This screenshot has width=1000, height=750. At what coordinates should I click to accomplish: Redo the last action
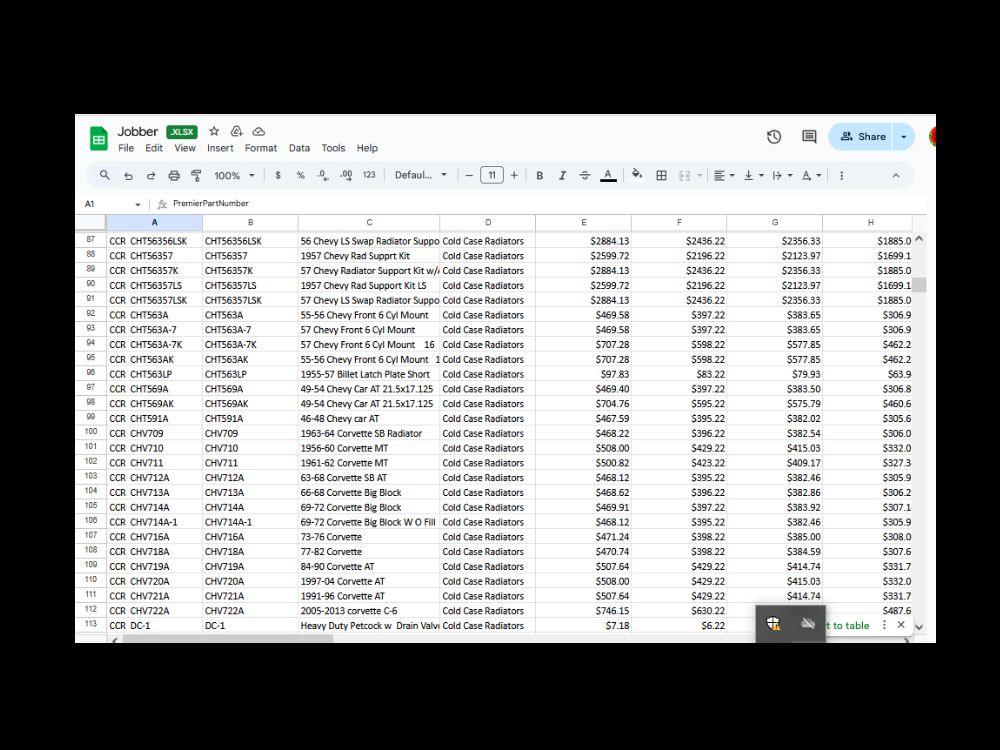coord(151,175)
